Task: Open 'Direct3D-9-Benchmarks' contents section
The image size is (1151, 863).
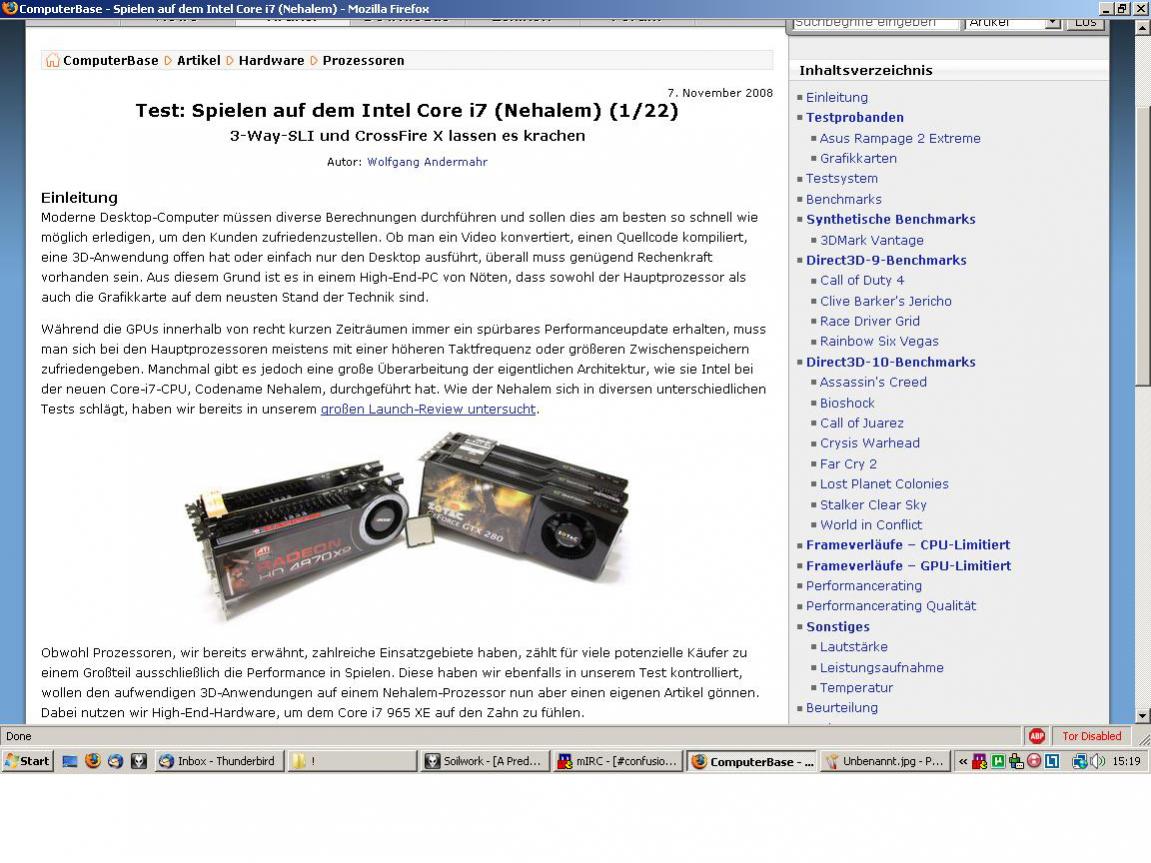Action: 886,260
